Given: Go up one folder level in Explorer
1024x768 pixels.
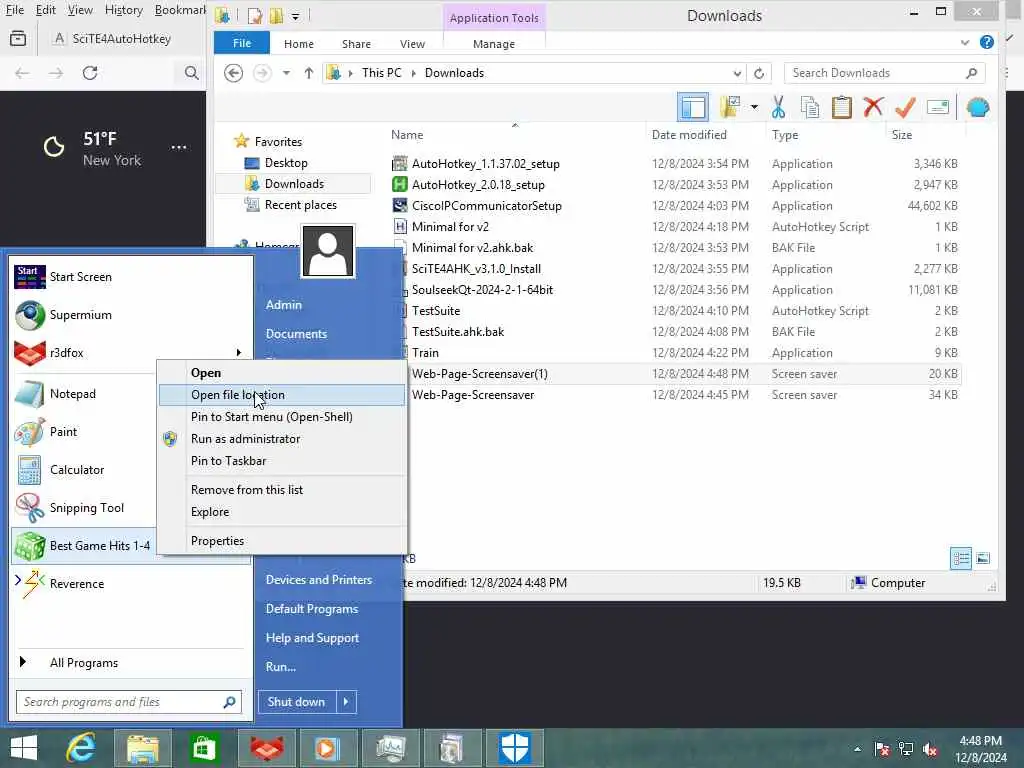Looking at the screenshot, I should tap(308, 73).
